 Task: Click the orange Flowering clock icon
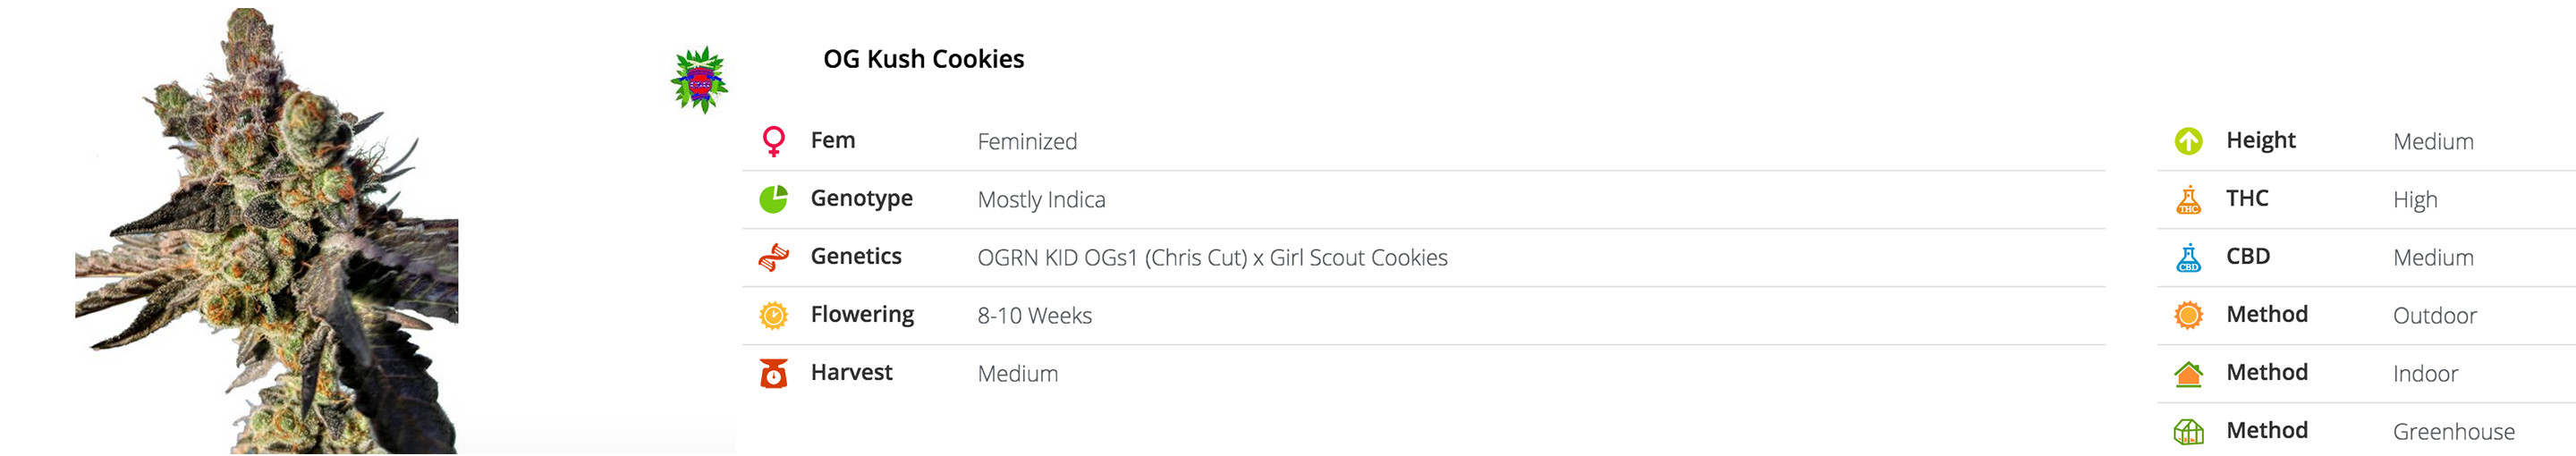[x=773, y=315]
